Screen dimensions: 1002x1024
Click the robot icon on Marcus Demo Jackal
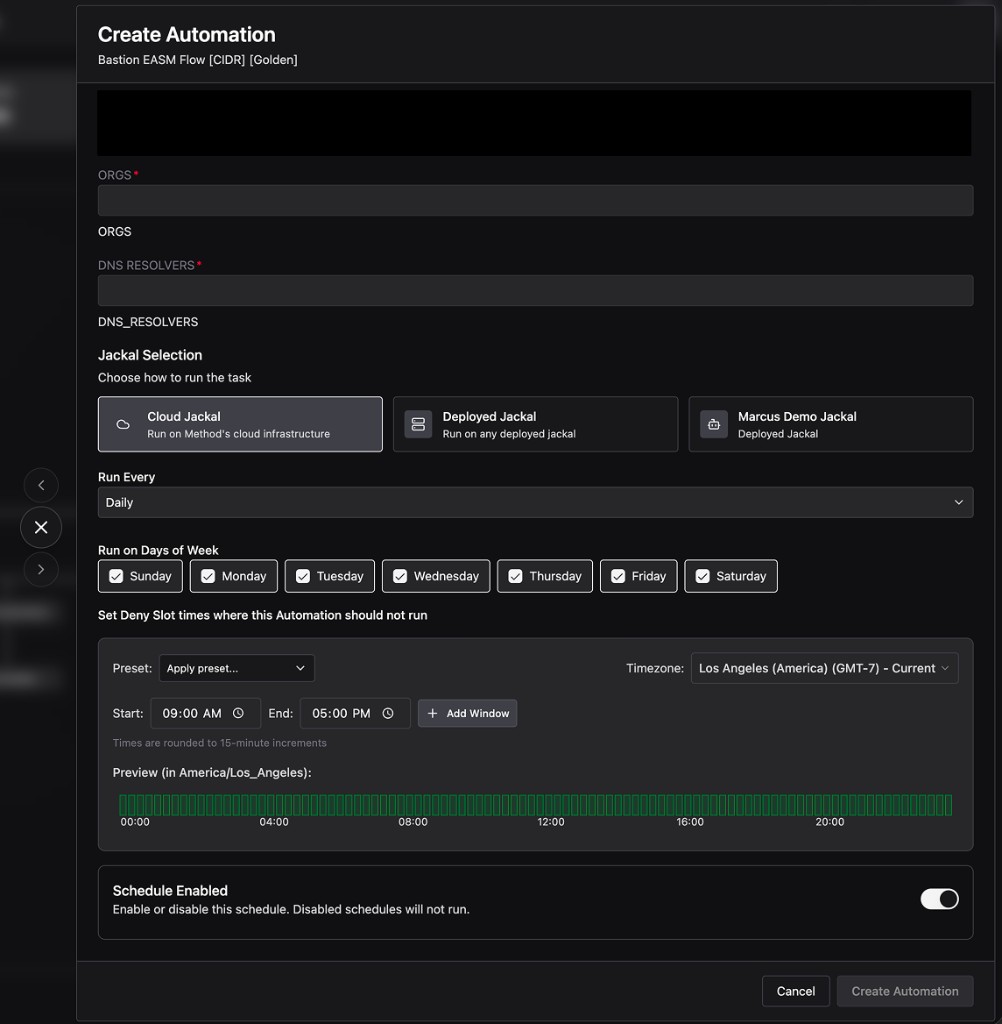click(x=714, y=424)
